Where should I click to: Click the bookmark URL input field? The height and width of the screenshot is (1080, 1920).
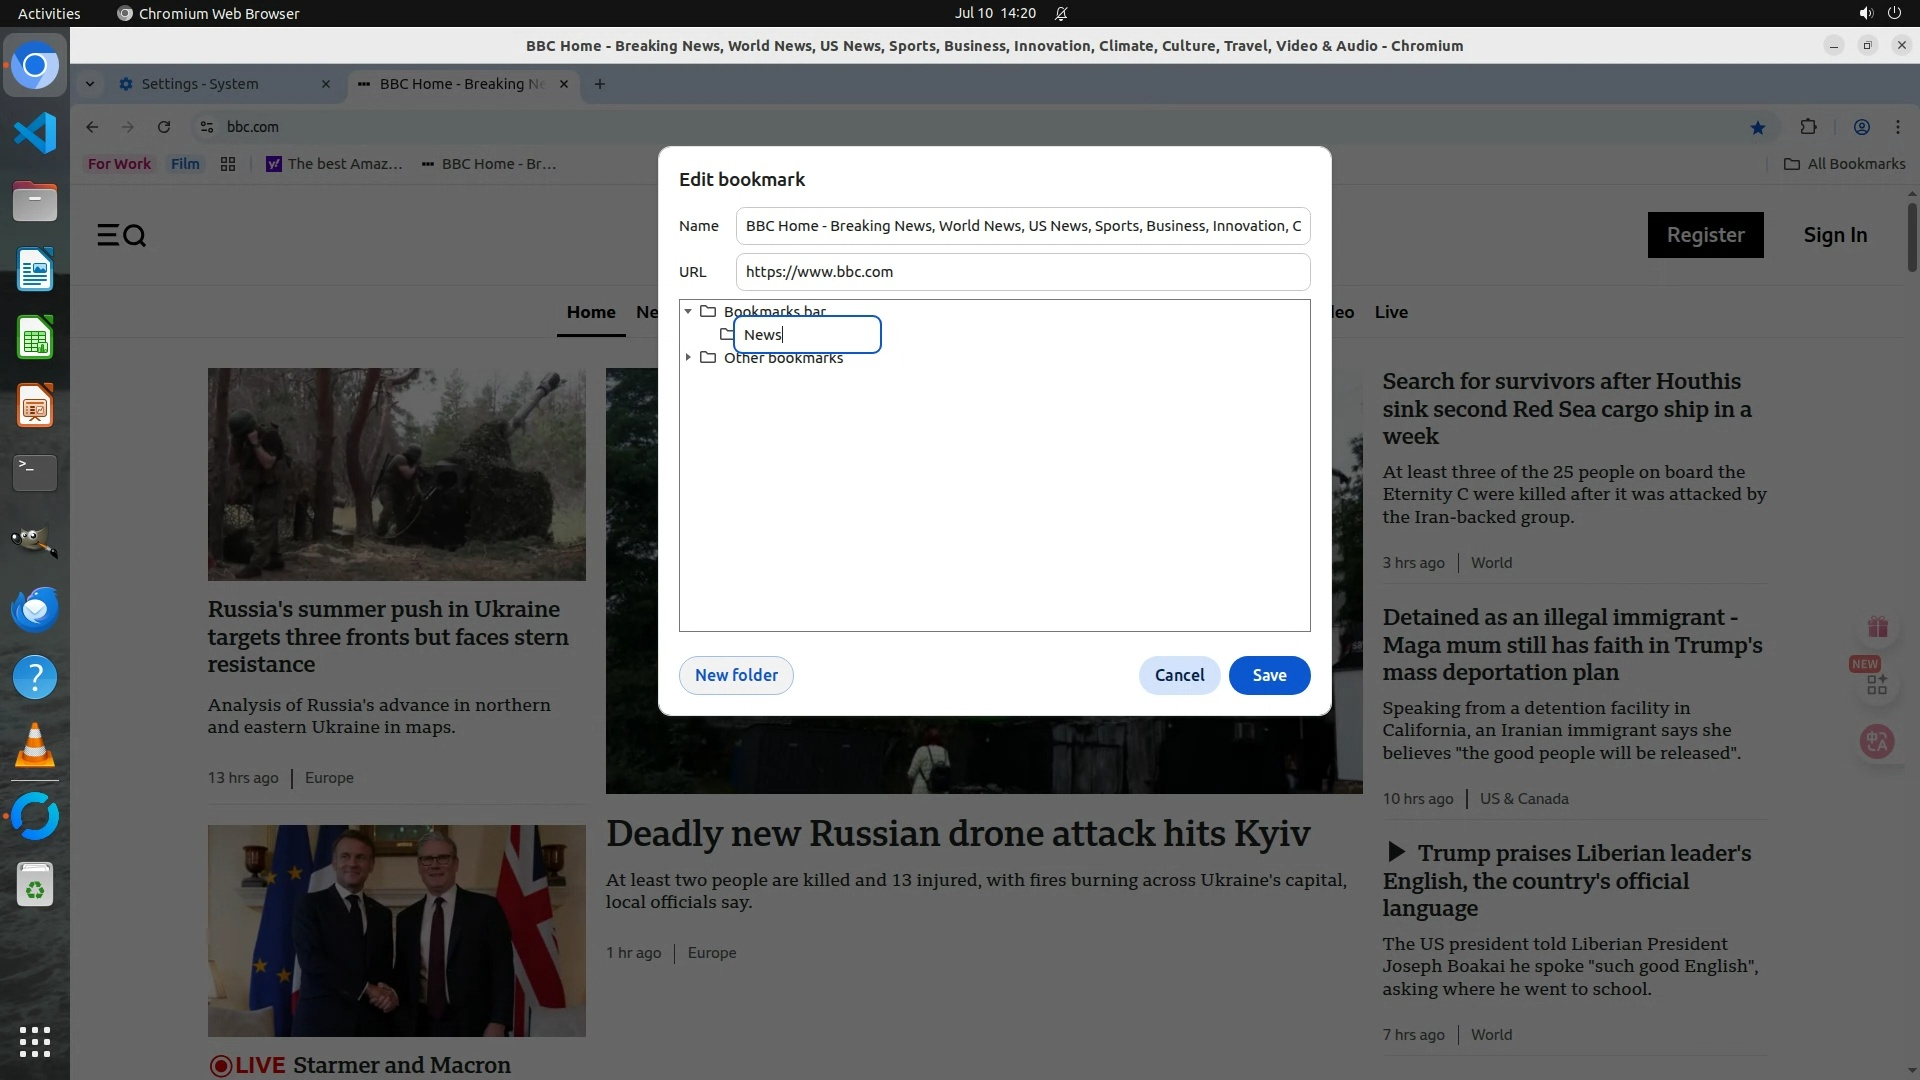point(1022,272)
